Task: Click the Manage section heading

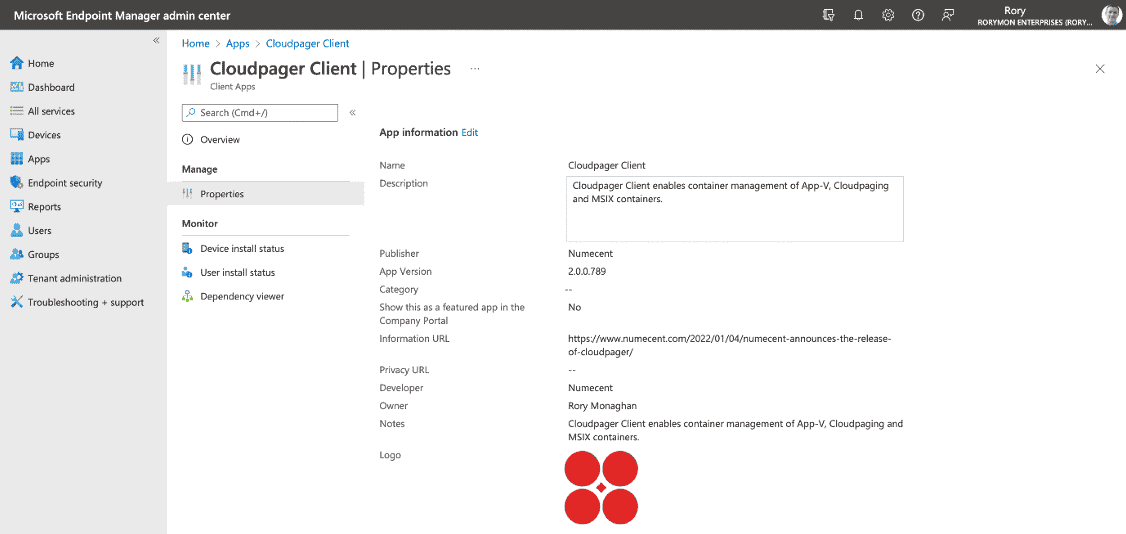Action: click(x=200, y=169)
